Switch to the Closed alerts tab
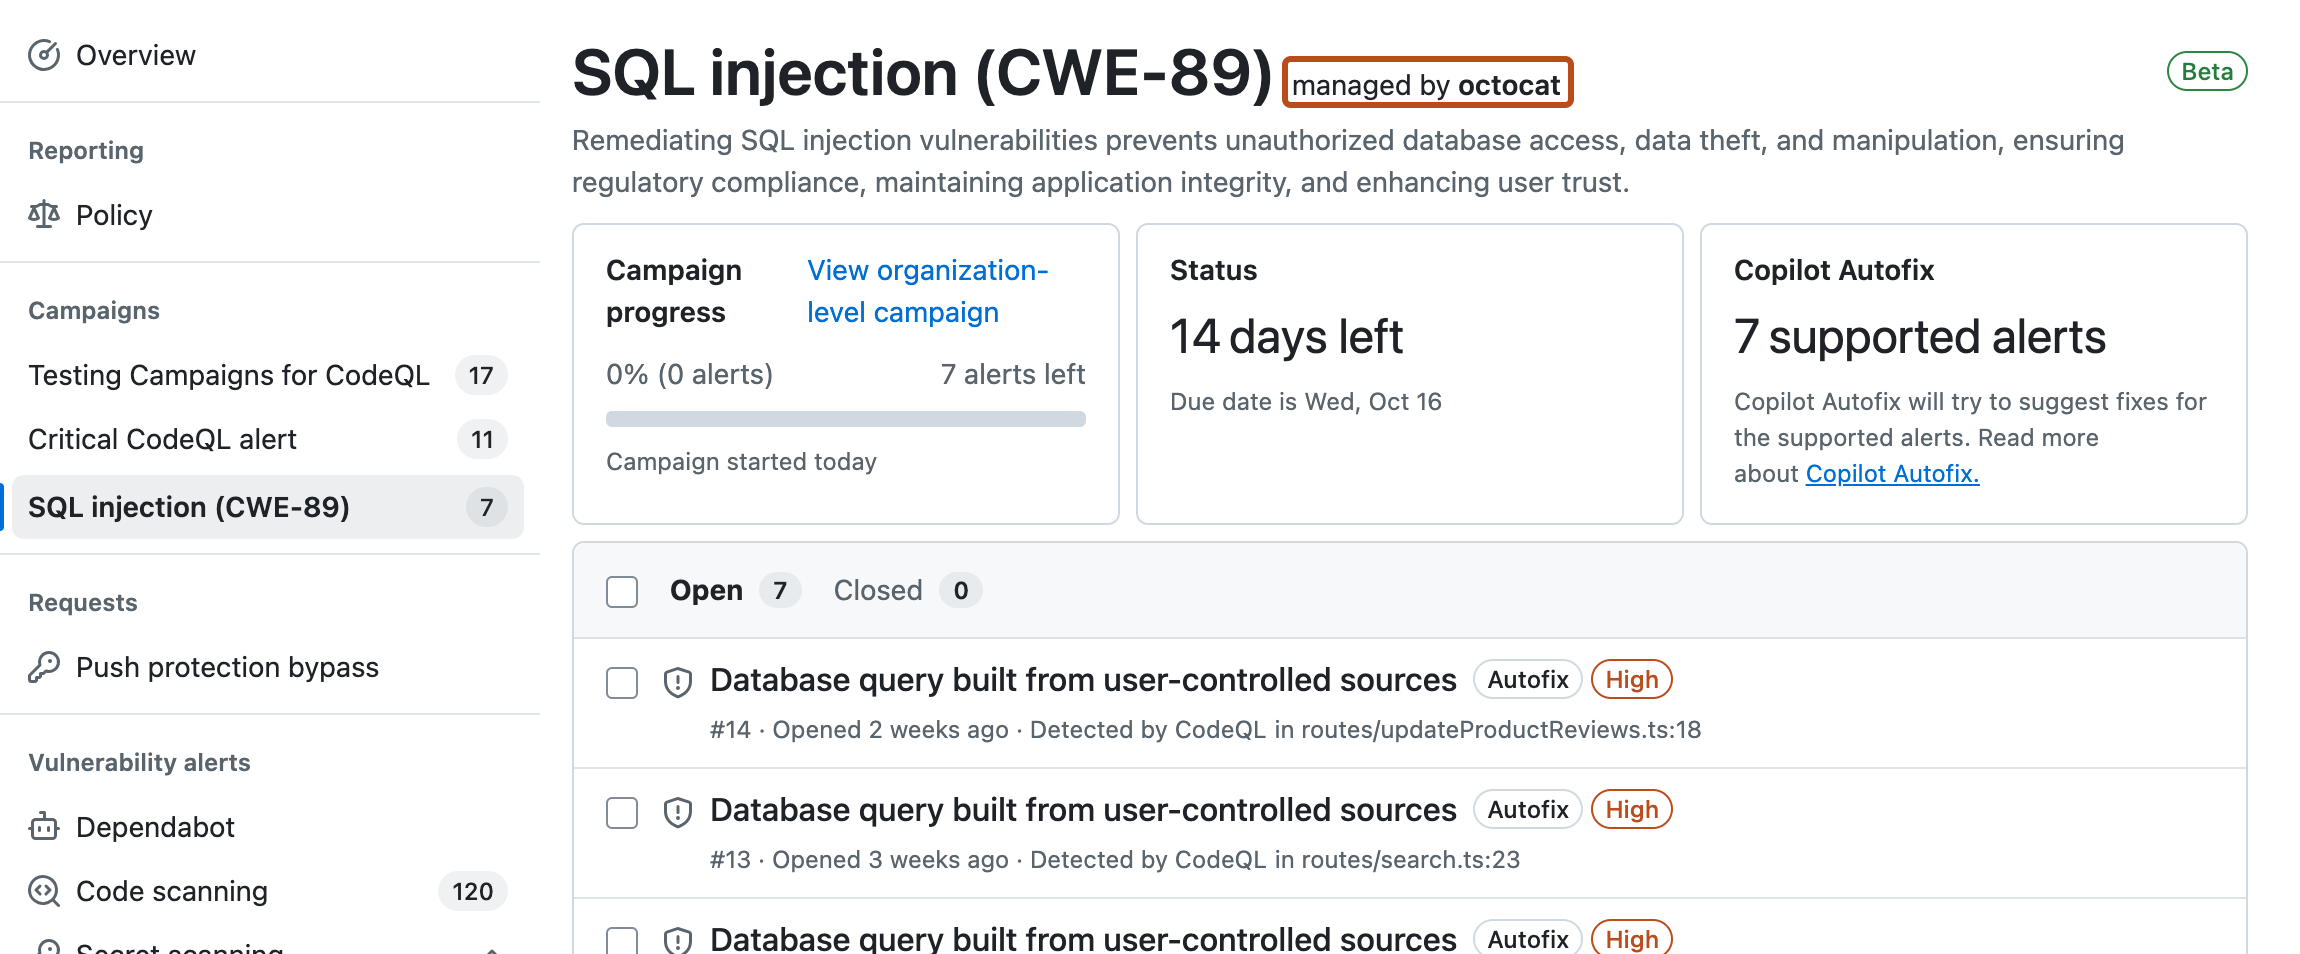The width and height of the screenshot is (2300, 954). [877, 590]
